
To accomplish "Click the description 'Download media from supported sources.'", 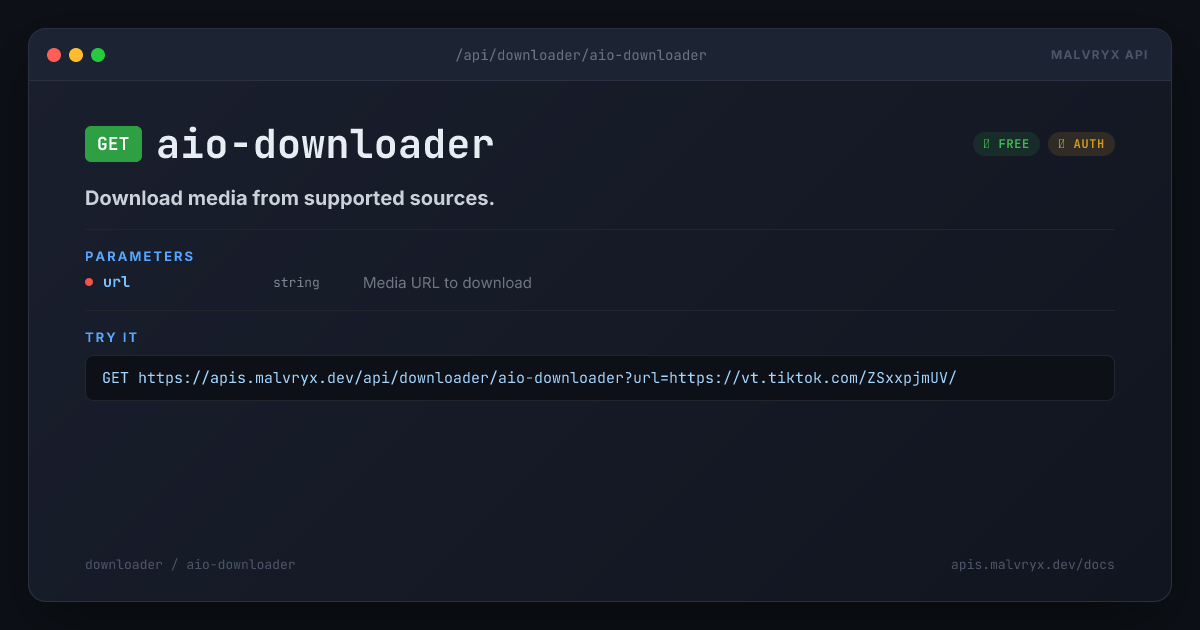I will pyautogui.click(x=290, y=198).
